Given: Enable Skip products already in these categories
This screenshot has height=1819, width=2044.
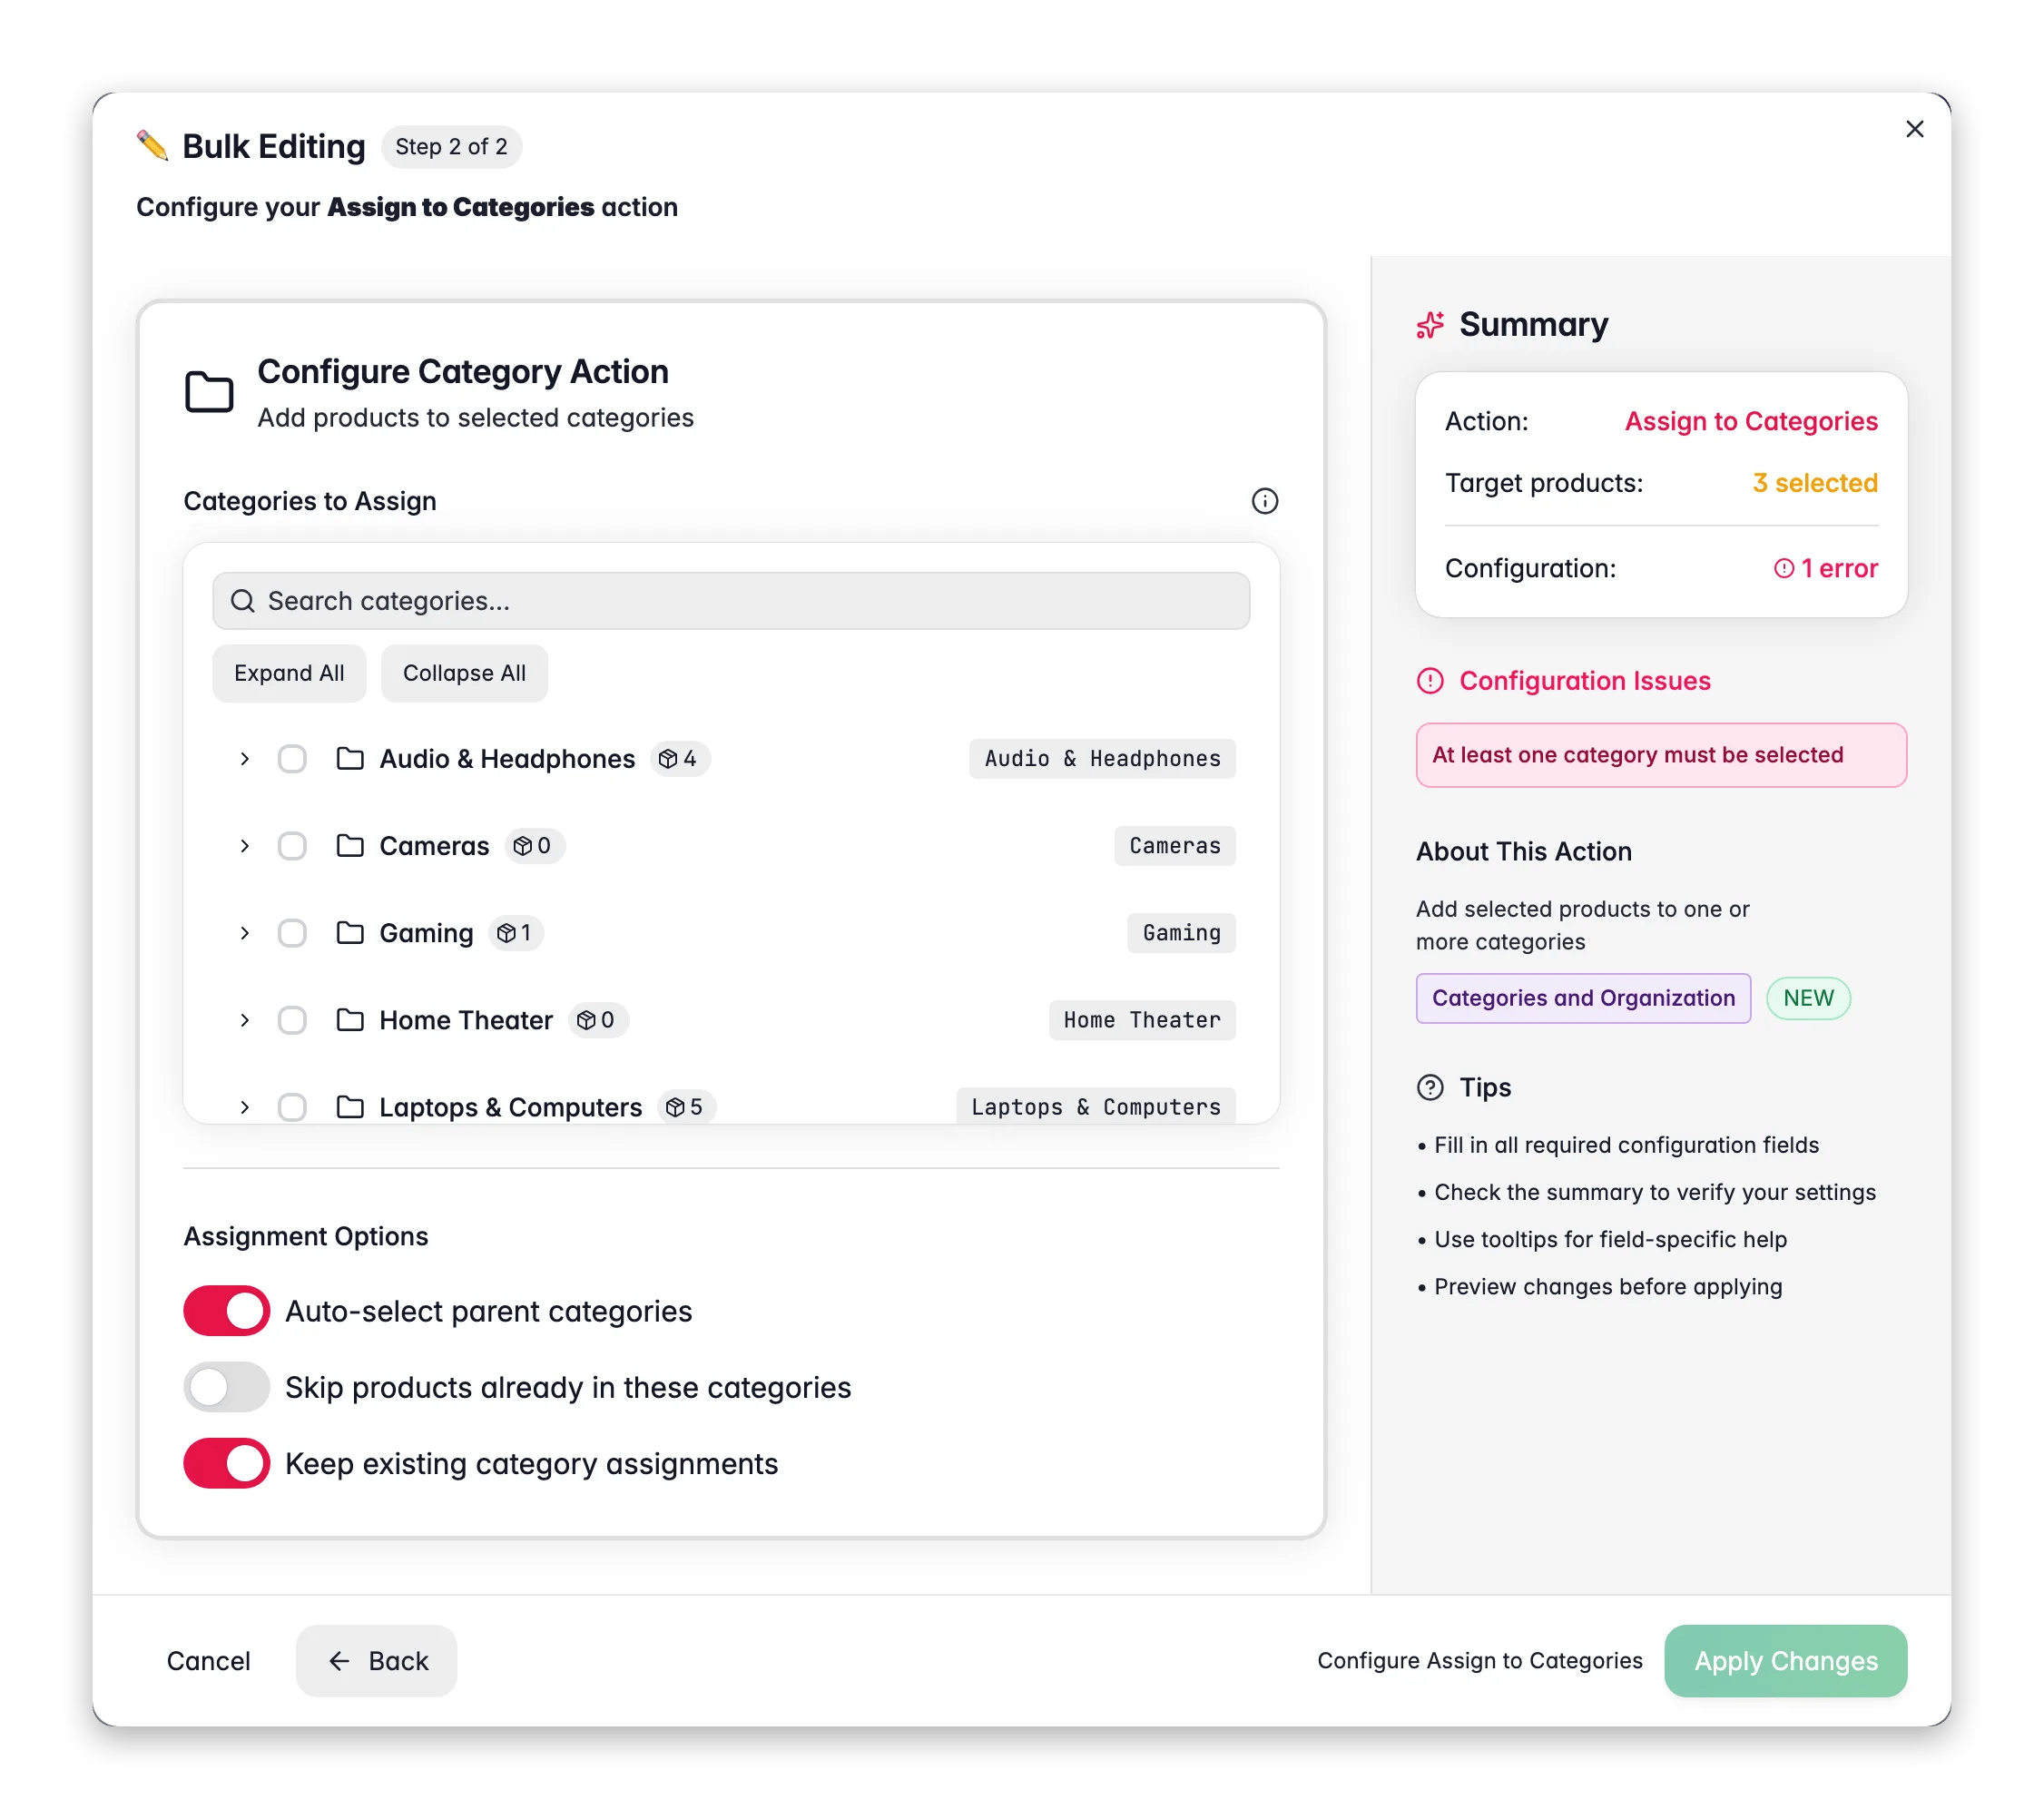Looking at the screenshot, I should (227, 1387).
